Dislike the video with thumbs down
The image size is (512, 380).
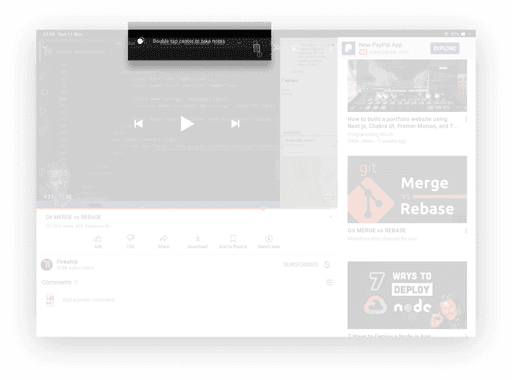pyautogui.click(x=130, y=239)
